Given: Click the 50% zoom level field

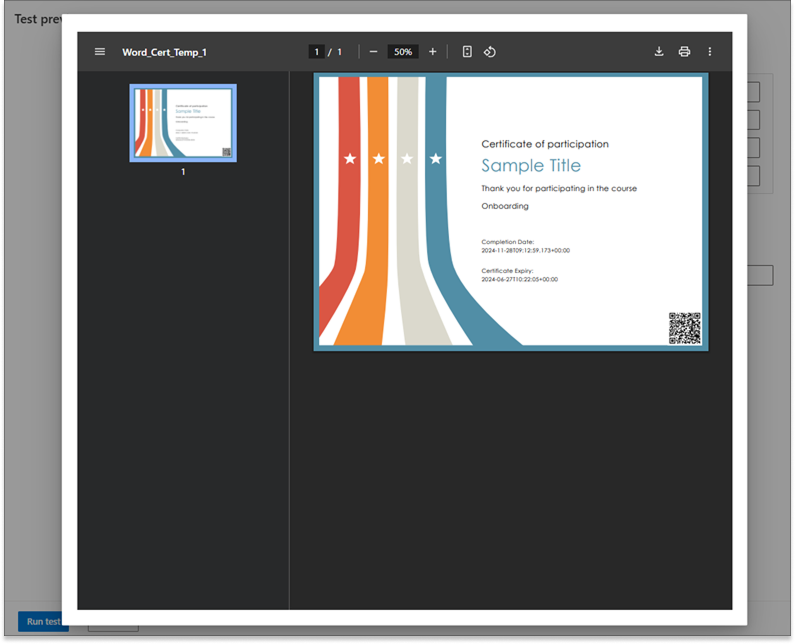Looking at the screenshot, I should click(x=403, y=52).
